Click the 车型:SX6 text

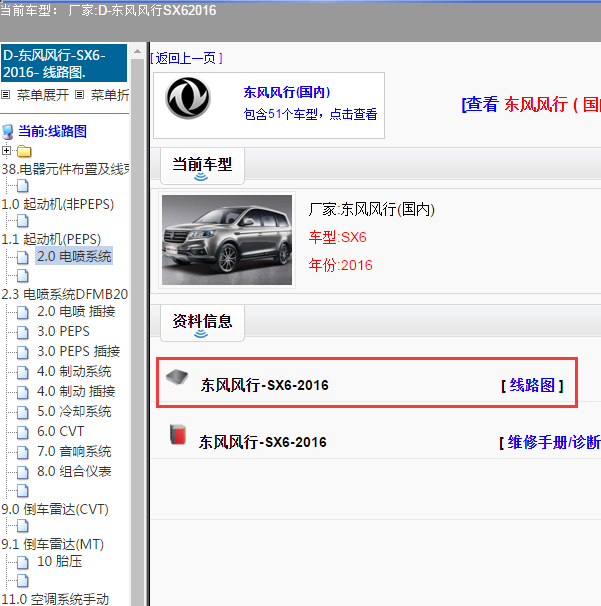pos(337,237)
